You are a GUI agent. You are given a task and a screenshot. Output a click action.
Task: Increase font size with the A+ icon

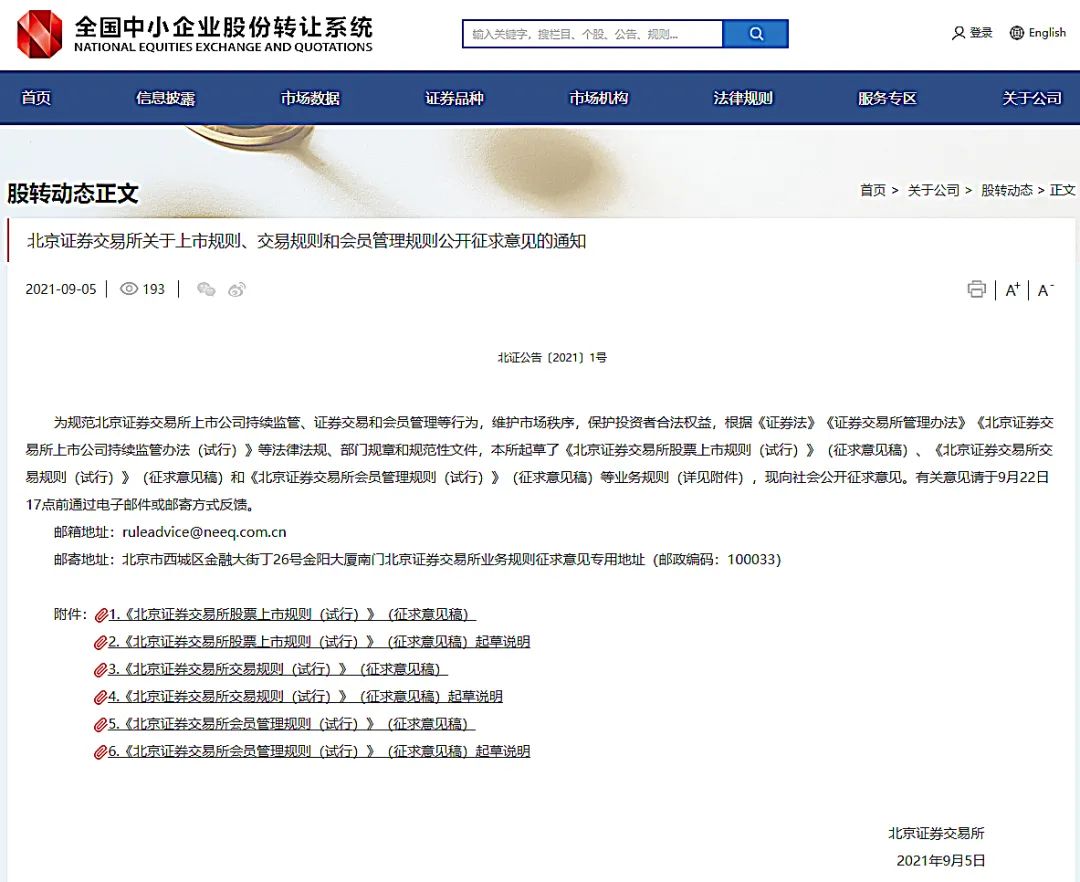[x=1012, y=289]
